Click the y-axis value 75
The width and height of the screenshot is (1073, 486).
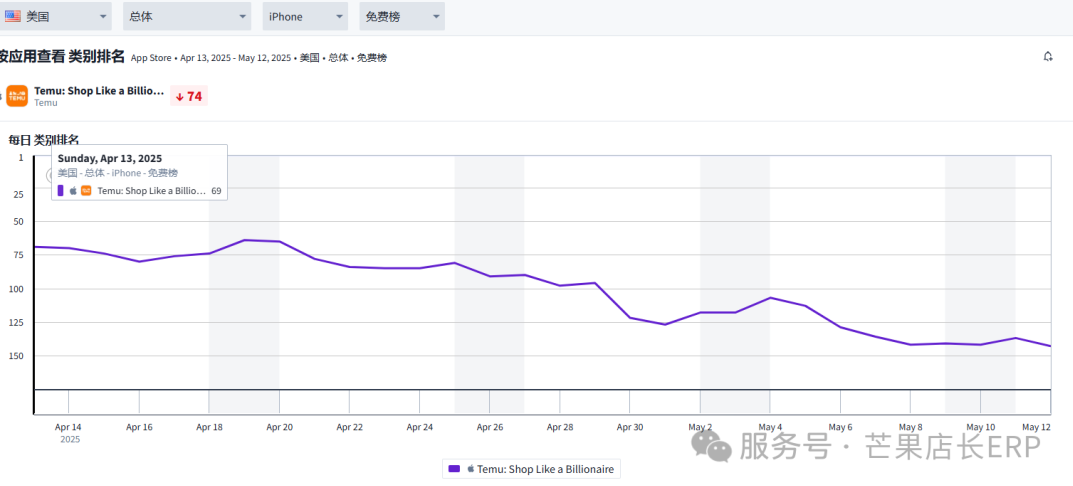coord(18,255)
